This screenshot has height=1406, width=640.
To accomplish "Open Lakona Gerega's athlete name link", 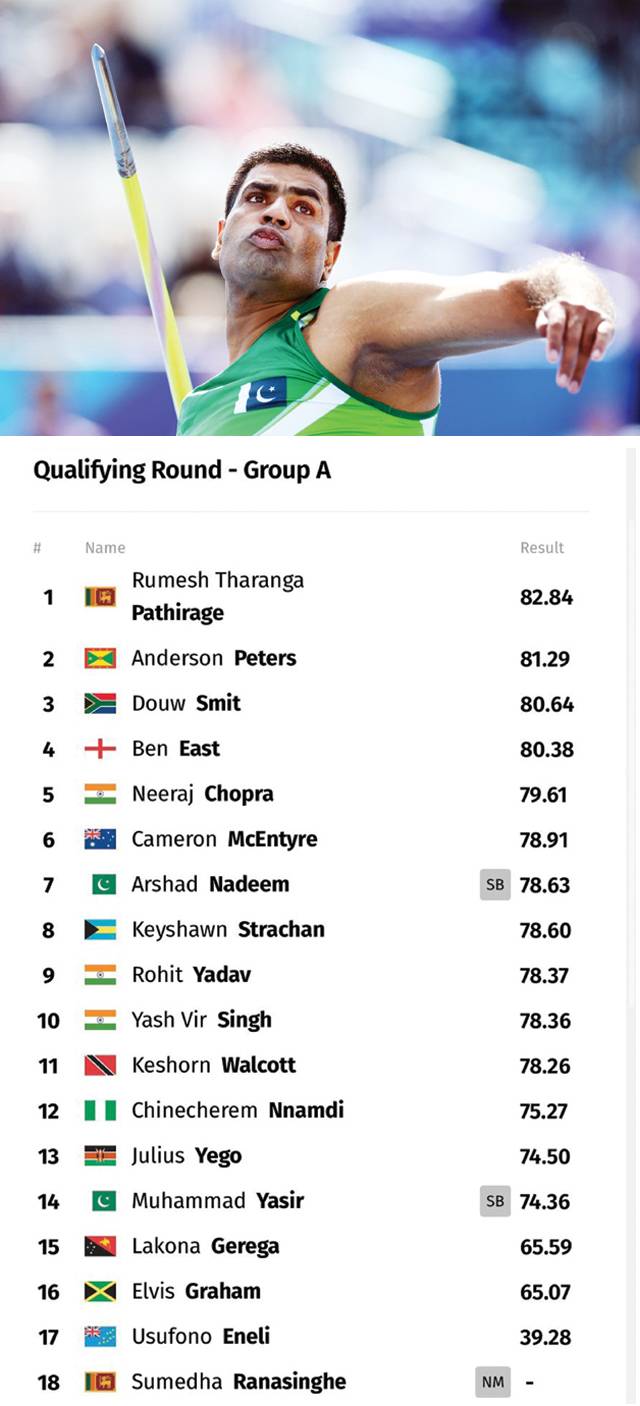I will click(x=206, y=1246).
